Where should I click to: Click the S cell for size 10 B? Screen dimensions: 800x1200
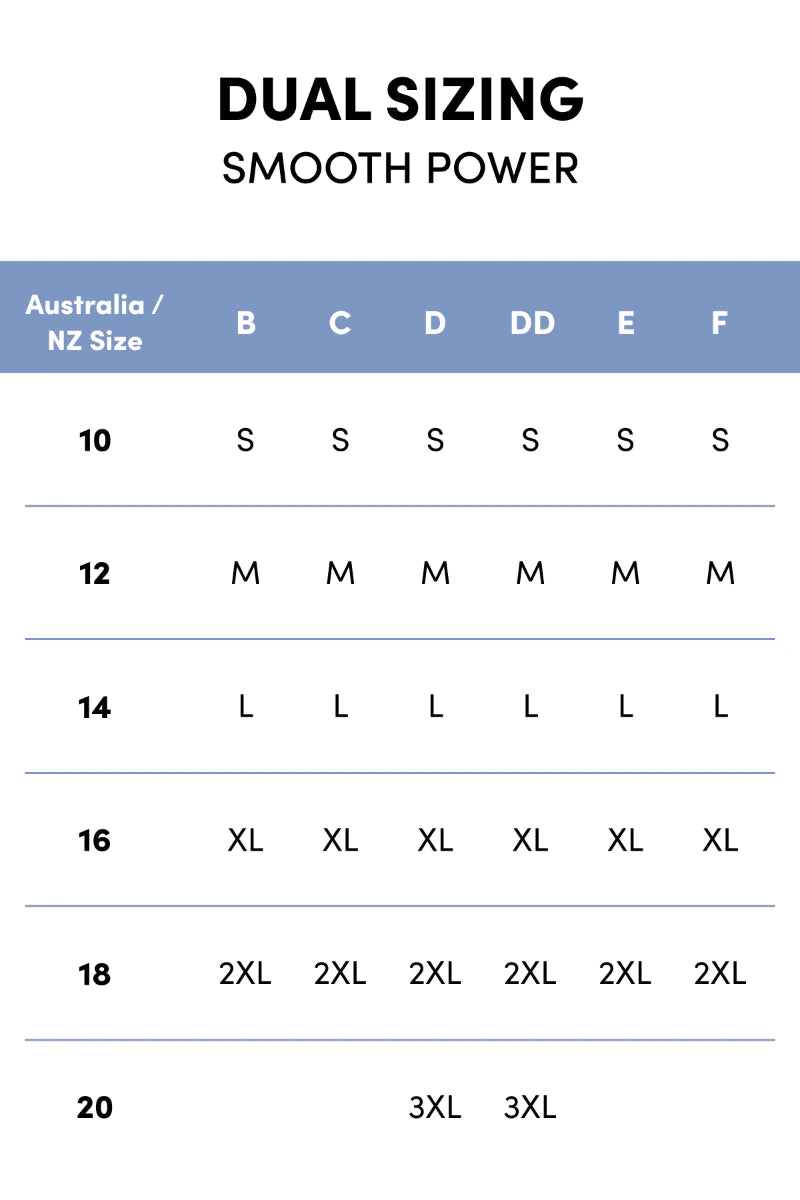[245, 440]
